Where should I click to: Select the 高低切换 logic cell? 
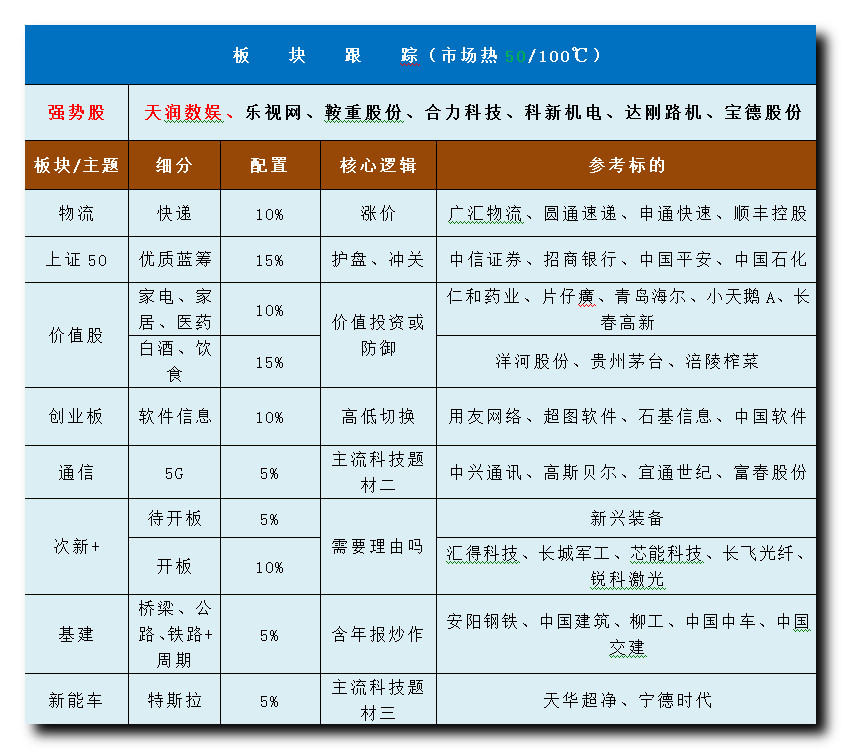[x=378, y=417]
